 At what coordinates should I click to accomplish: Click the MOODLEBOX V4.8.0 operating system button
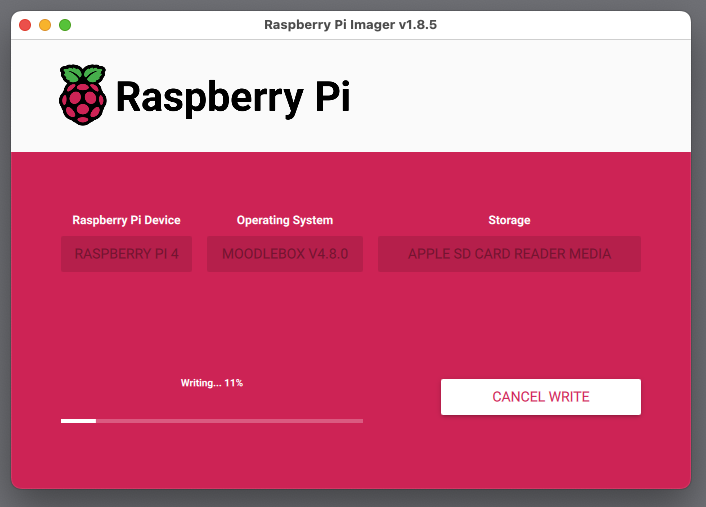[285, 254]
